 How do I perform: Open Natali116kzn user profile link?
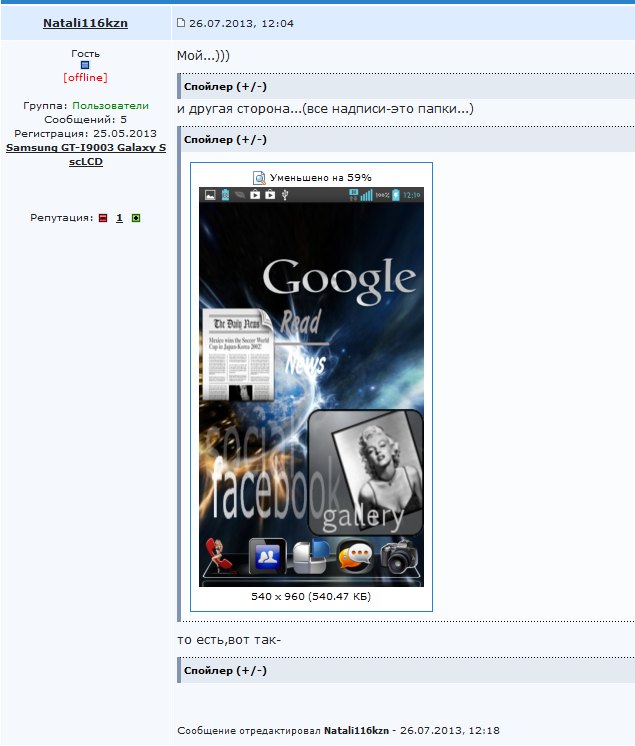click(85, 23)
